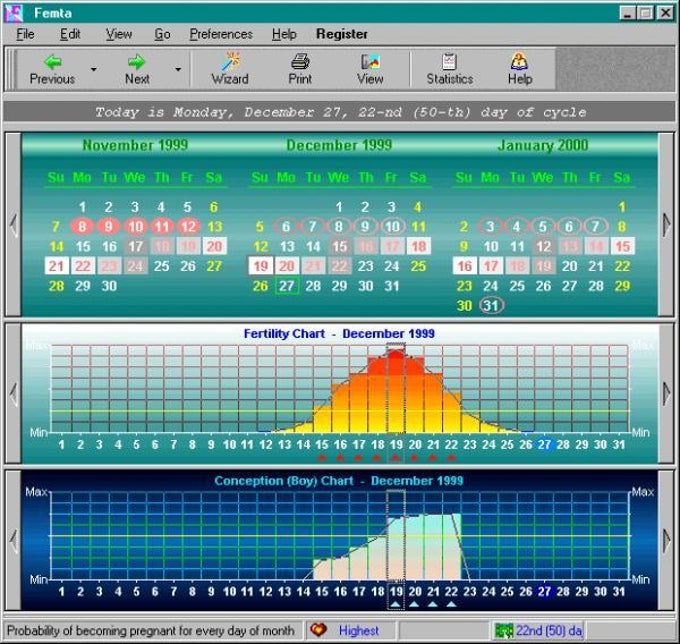Go forward in Fertility Chart panel
Viewport: 680px width, 644px height.
point(666,394)
